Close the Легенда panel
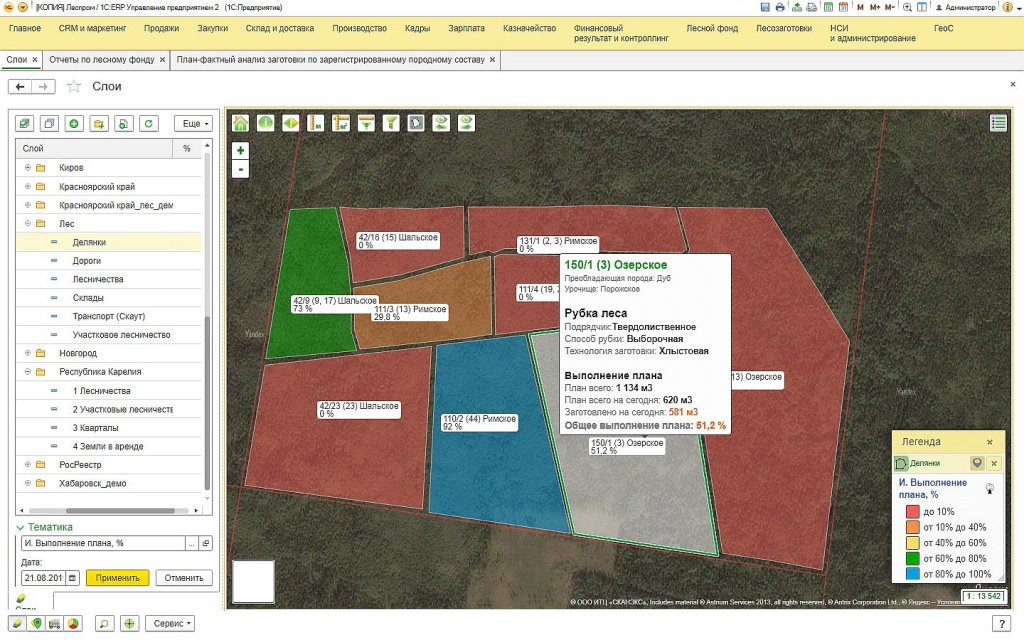This screenshot has height=640, width=1024. pos(989,442)
